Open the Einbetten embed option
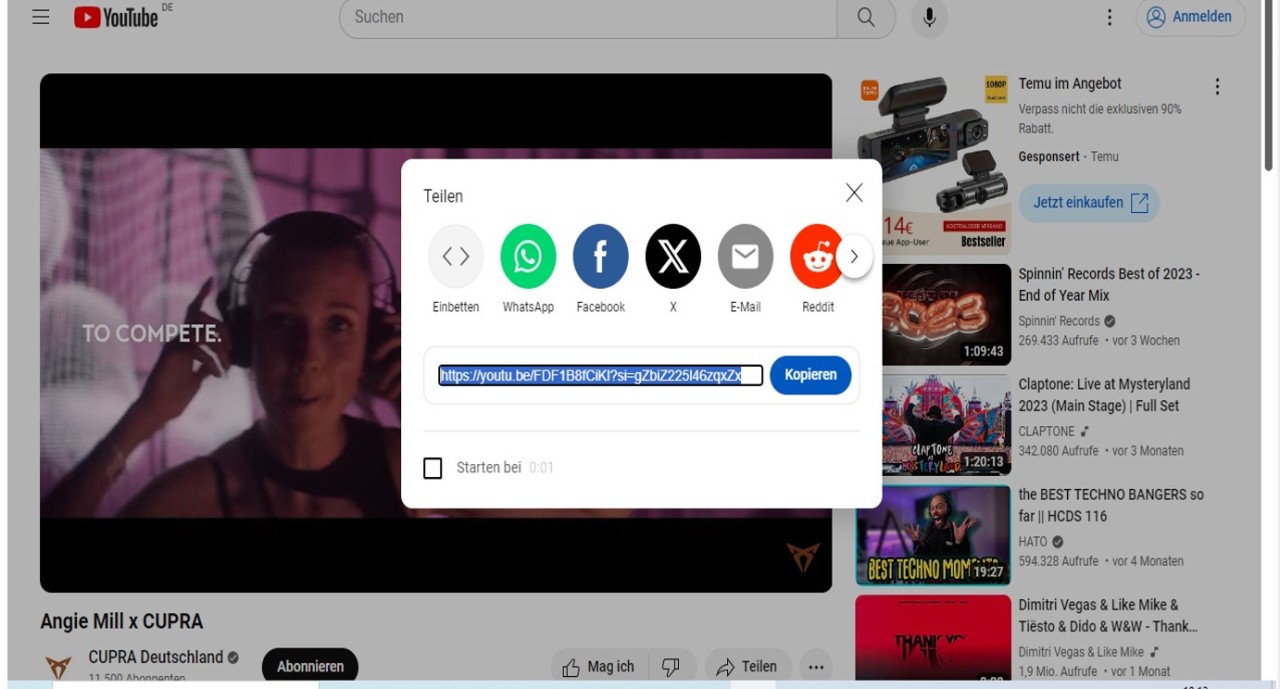 [456, 256]
